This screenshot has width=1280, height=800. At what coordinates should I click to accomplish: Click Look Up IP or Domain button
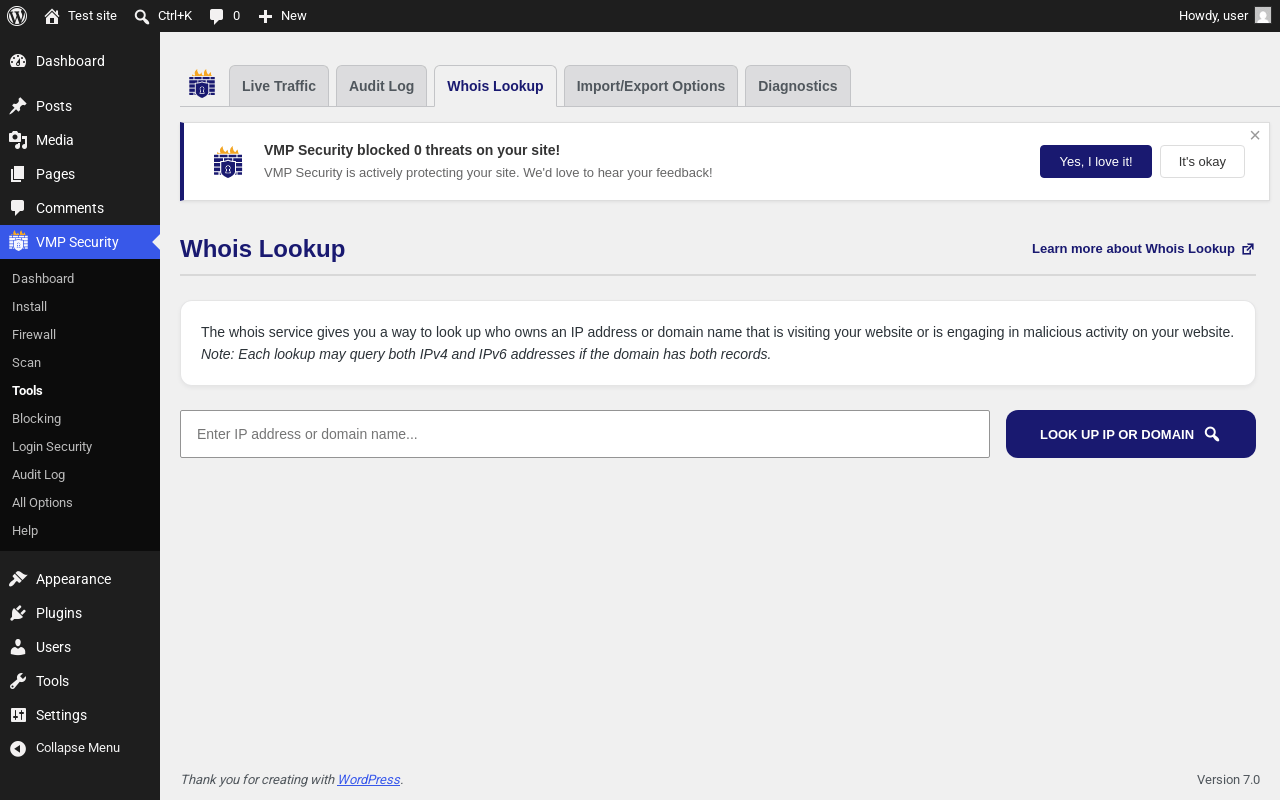[x=1131, y=434]
